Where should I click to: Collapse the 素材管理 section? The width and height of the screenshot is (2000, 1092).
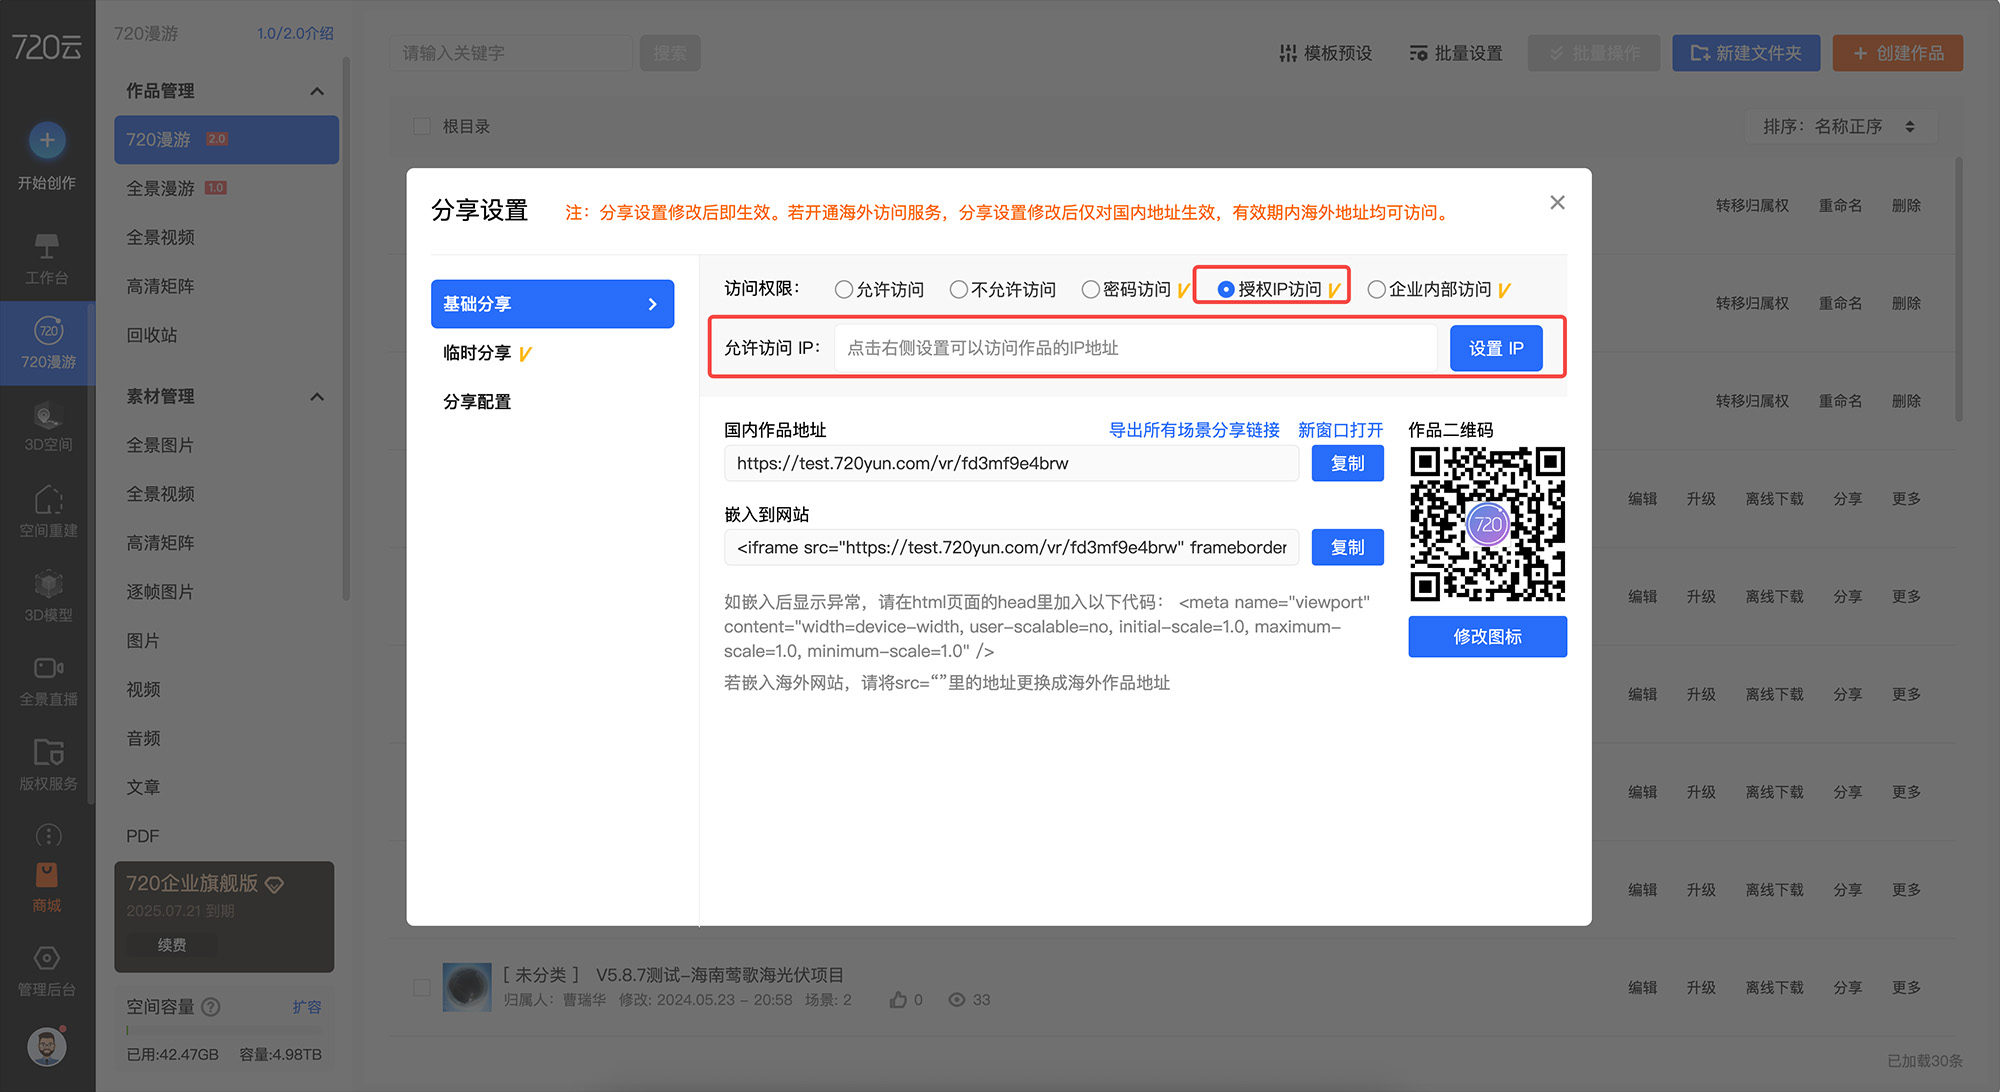pyautogui.click(x=317, y=397)
